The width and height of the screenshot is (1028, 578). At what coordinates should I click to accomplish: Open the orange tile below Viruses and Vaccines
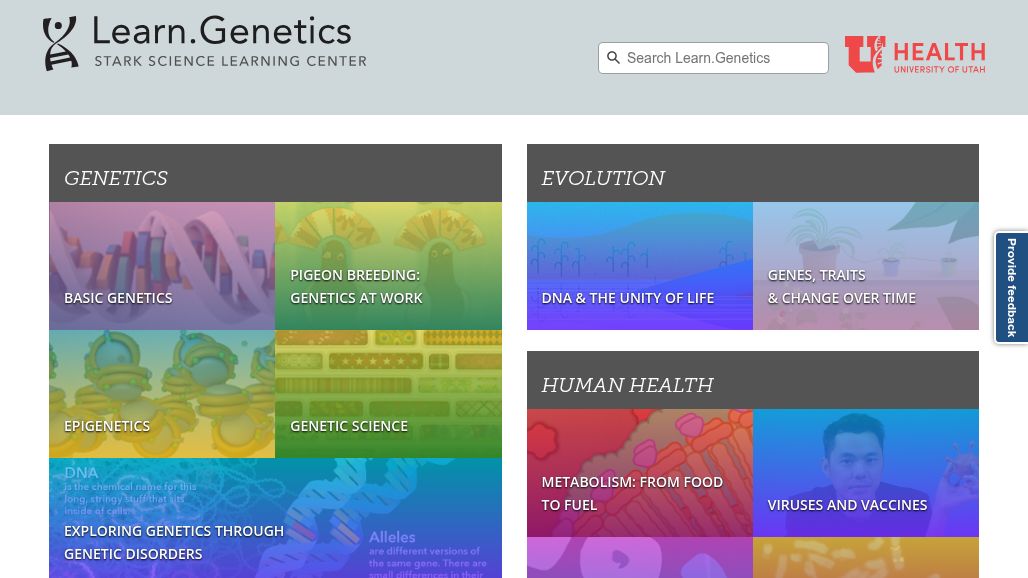pyautogui.click(x=866, y=558)
